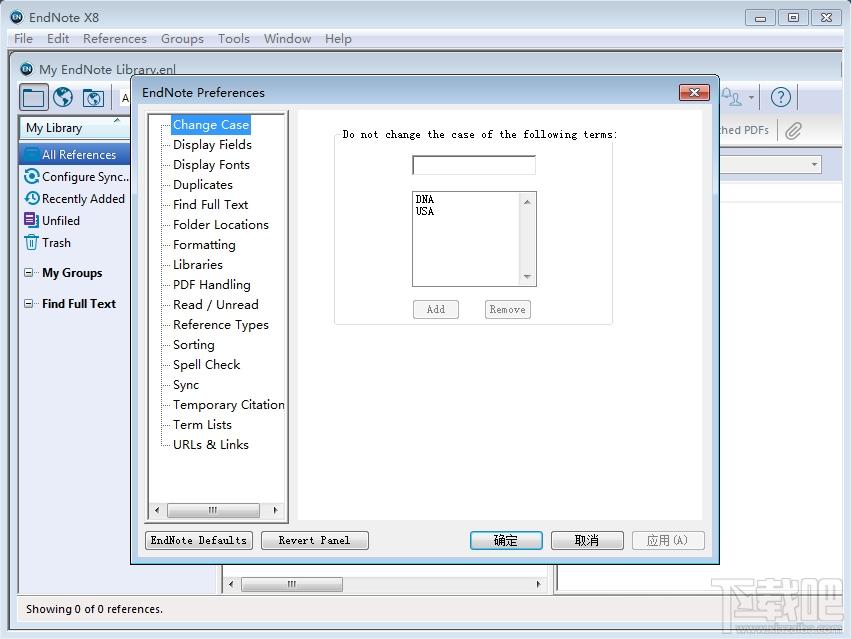Click the Trash bin icon

pyautogui.click(x=31, y=243)
